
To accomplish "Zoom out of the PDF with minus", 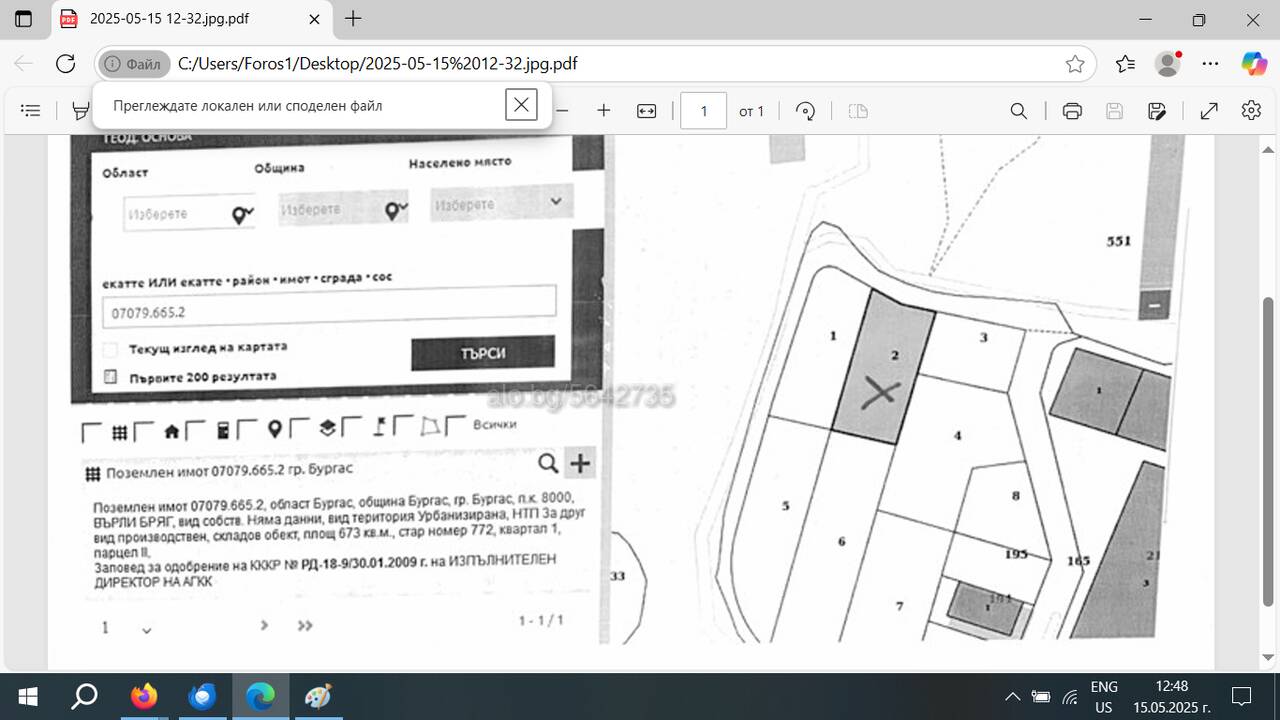I will point(562,111).
